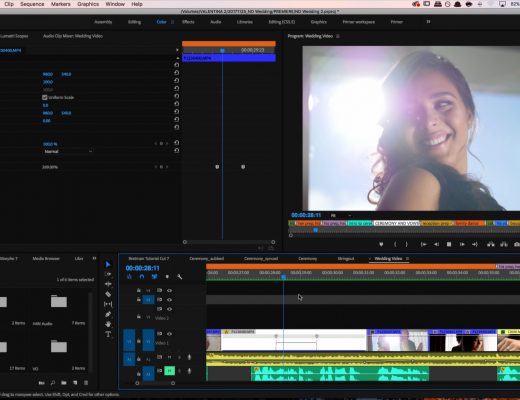Add marker in the Program monitor

[381, 244]
